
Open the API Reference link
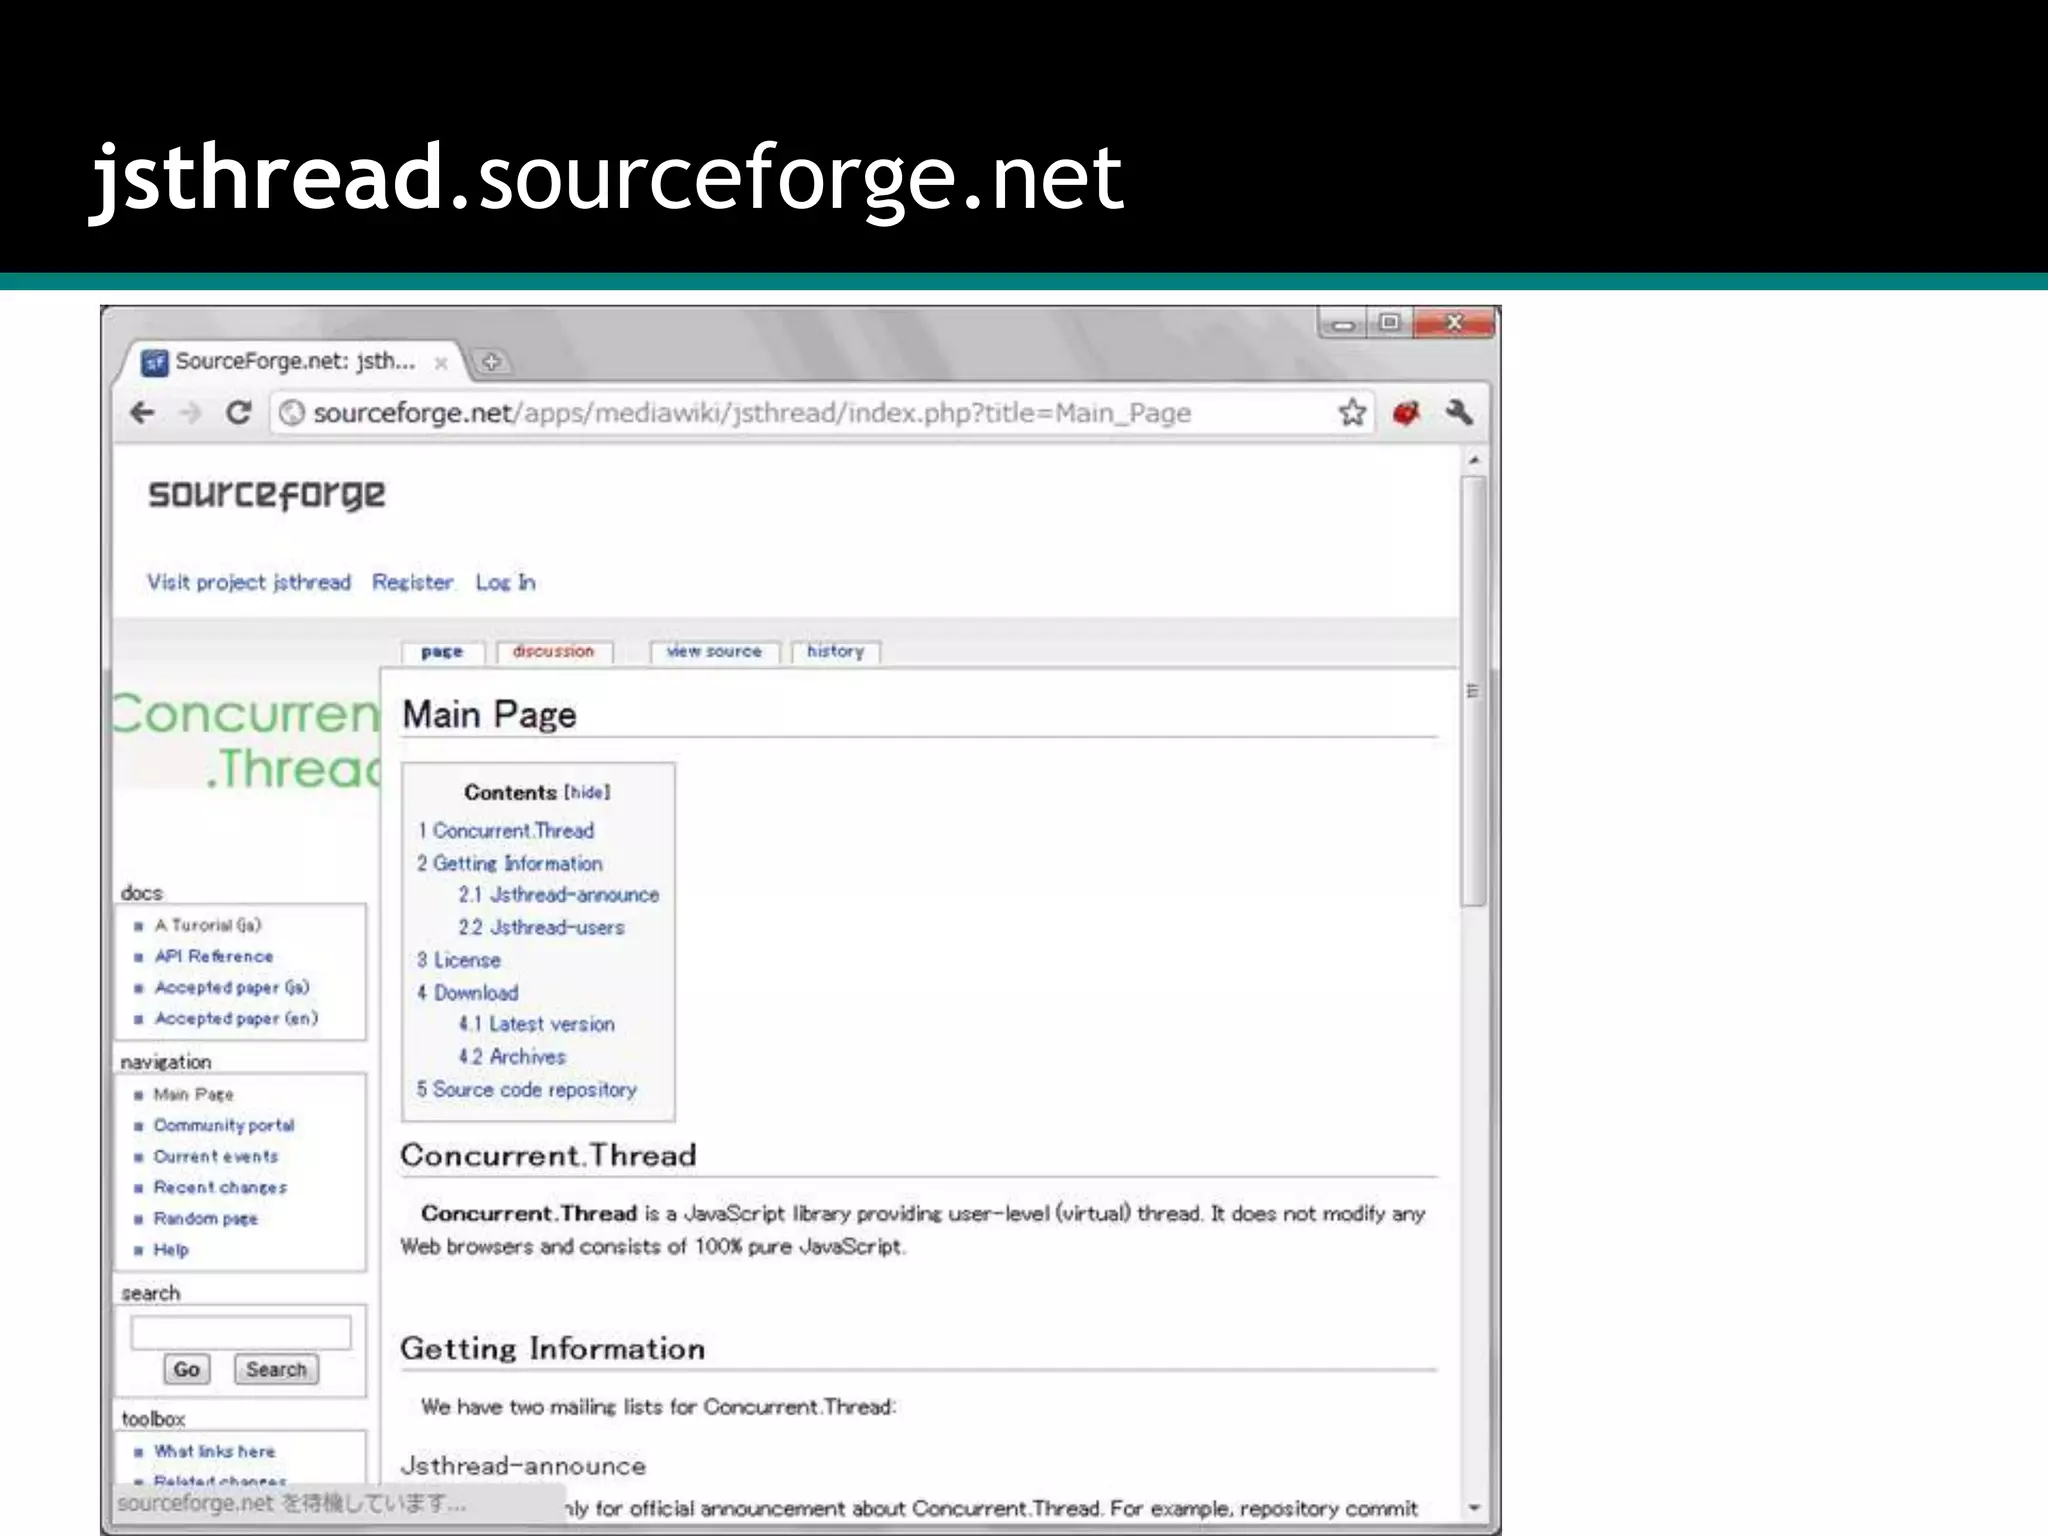click(214, 956)
